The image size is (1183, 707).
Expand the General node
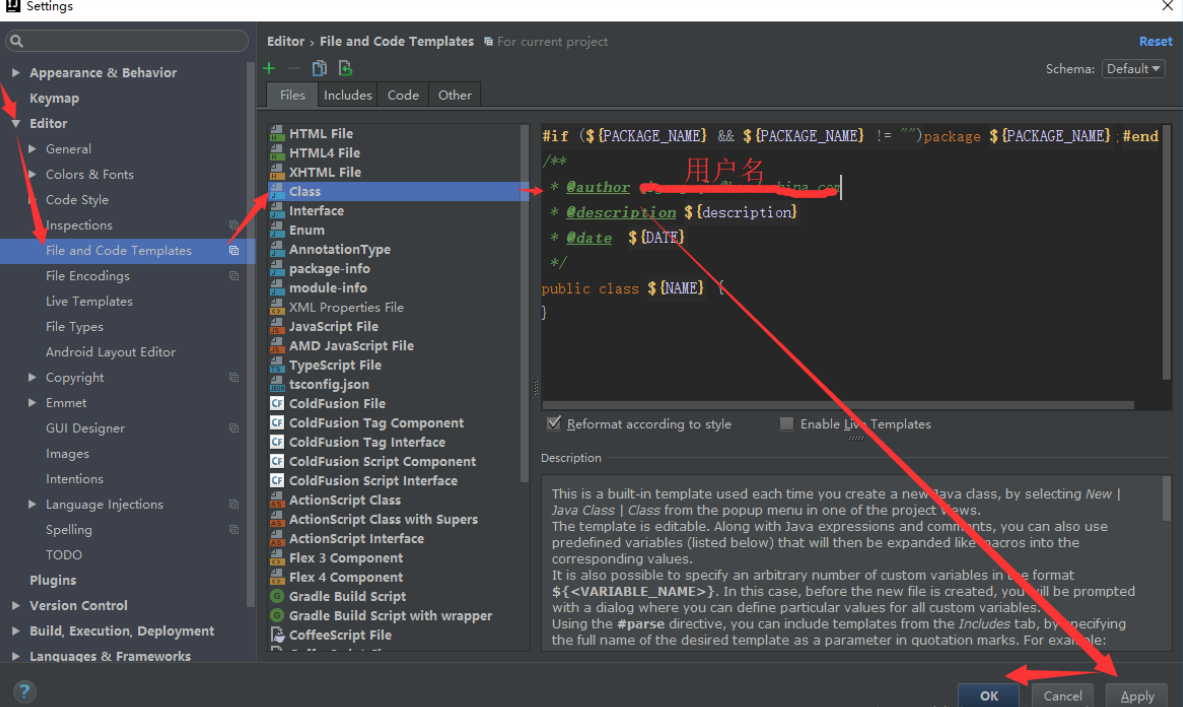point(32,149)
